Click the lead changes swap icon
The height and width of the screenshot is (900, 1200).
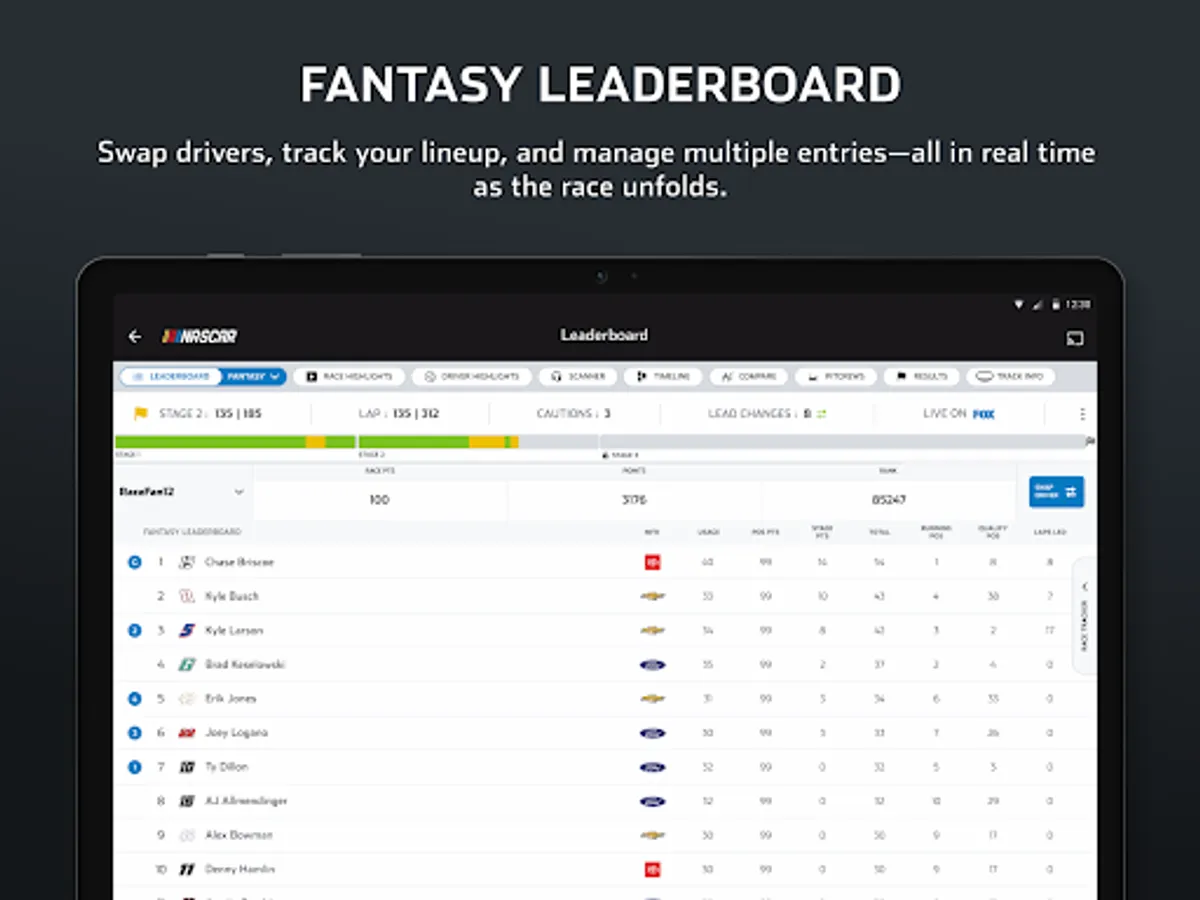(x=822, y=414)
